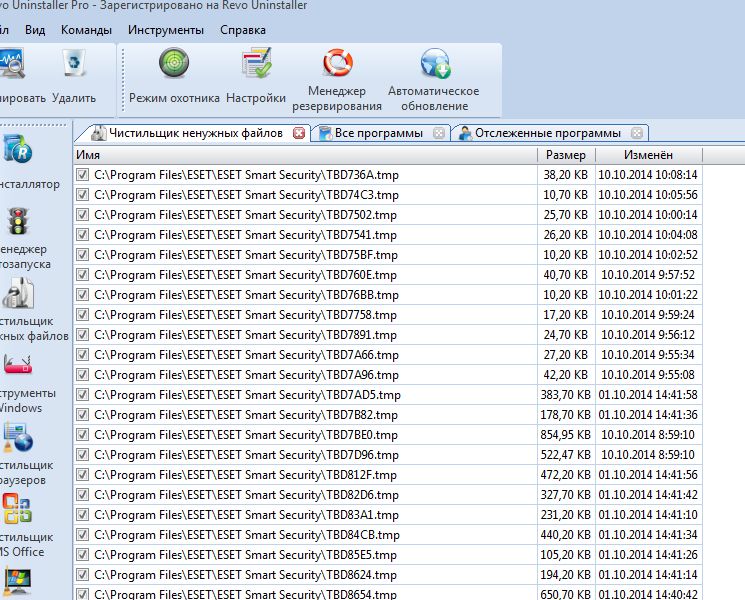
Task: Open MS Office cleaner sidebar icon
Action: [17, 508]
